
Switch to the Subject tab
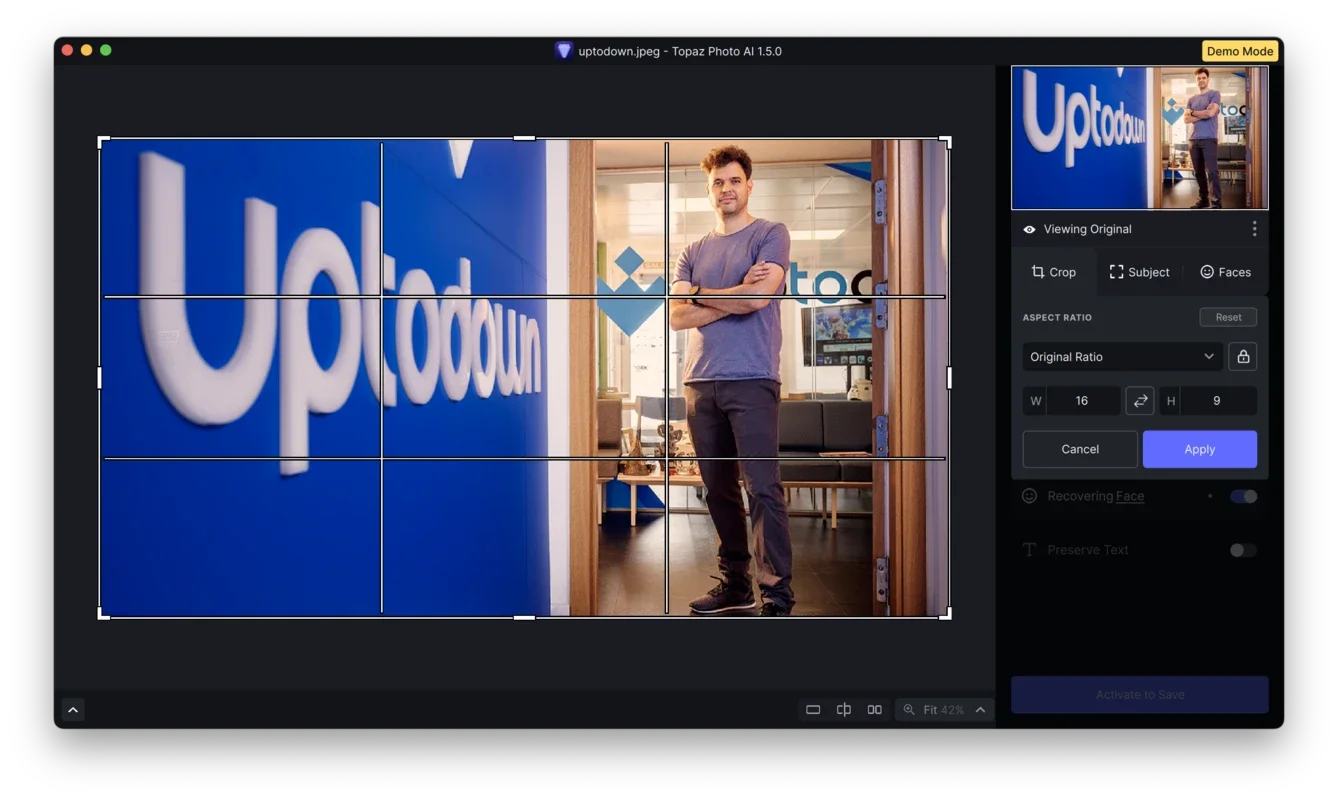pyautogui.click(x=1139, y=272)
